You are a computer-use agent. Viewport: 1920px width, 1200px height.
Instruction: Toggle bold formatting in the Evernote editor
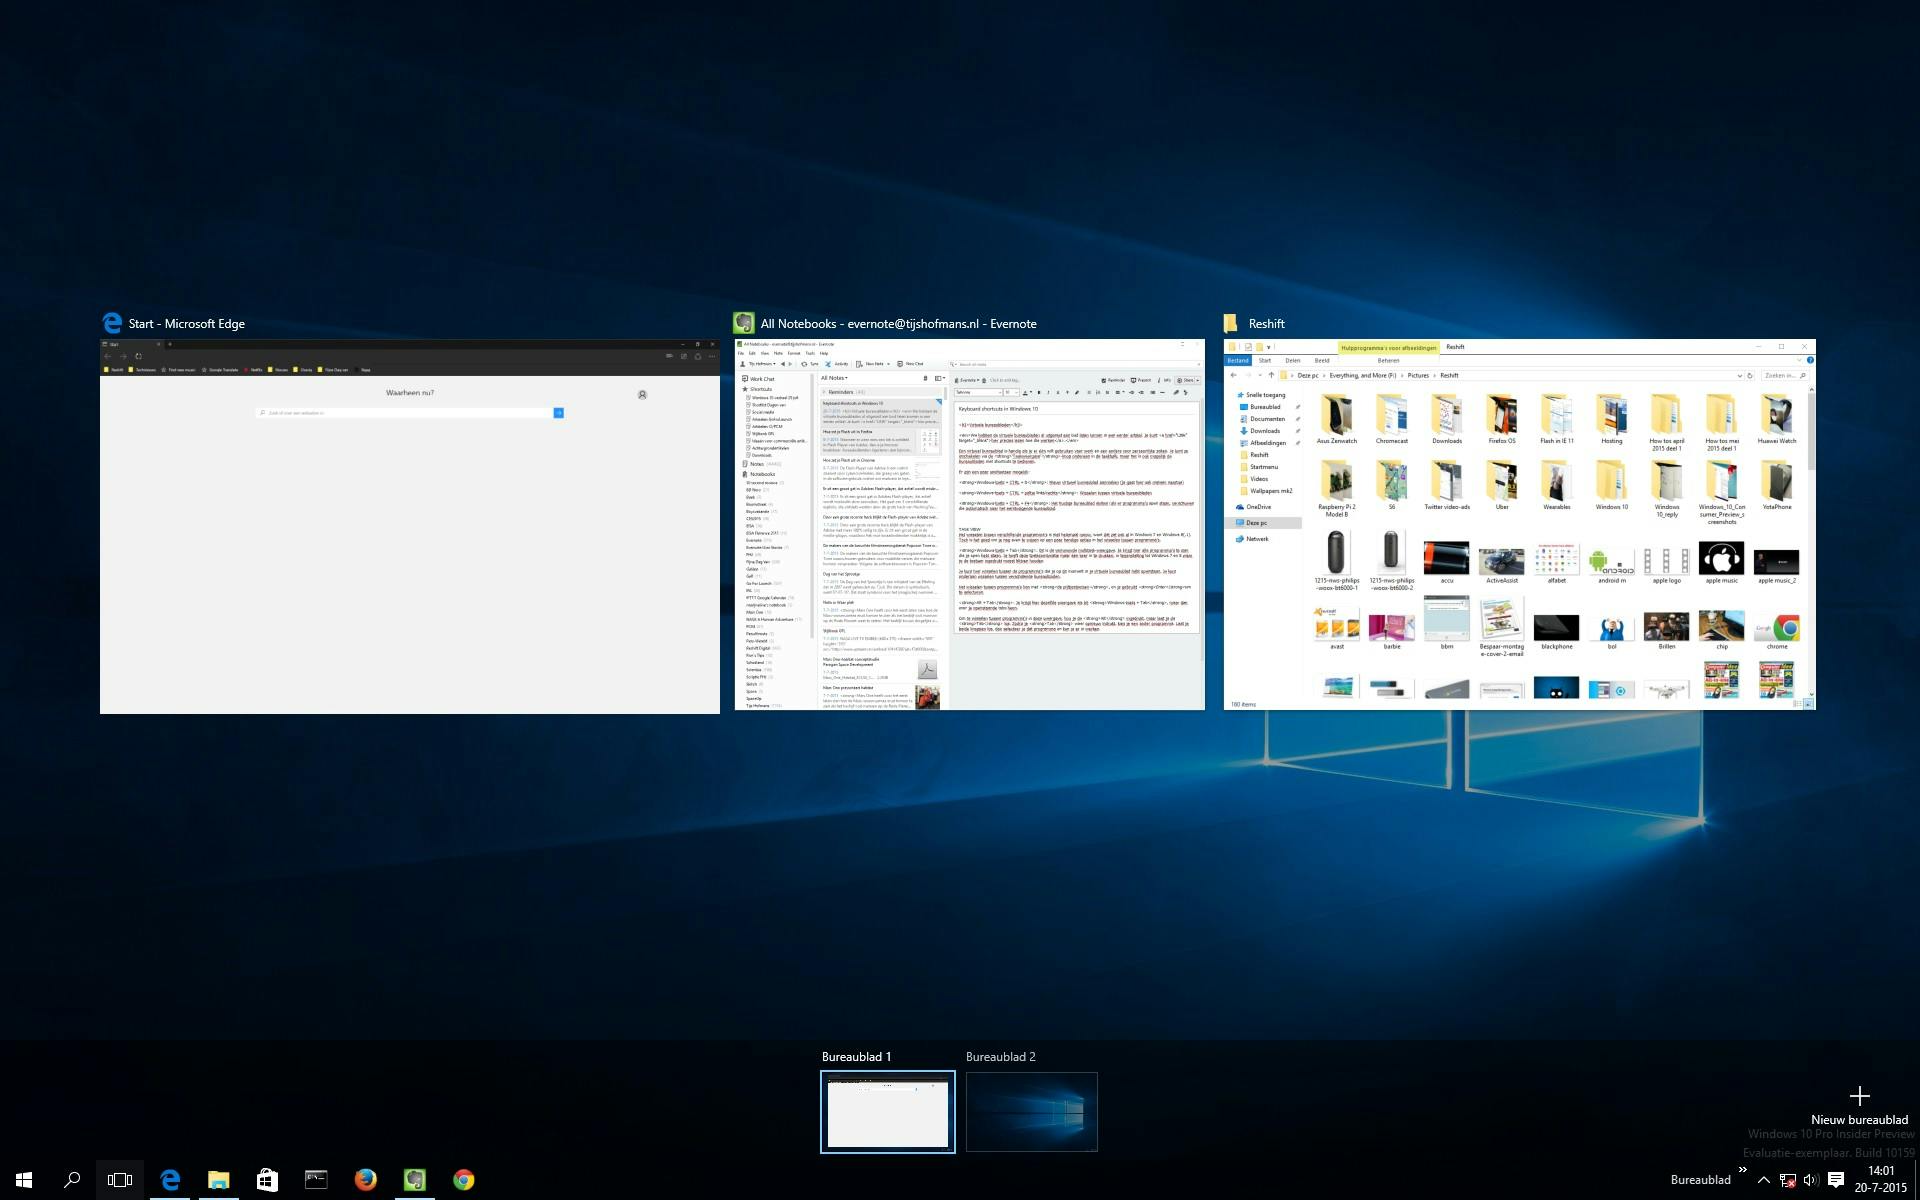1038,392
